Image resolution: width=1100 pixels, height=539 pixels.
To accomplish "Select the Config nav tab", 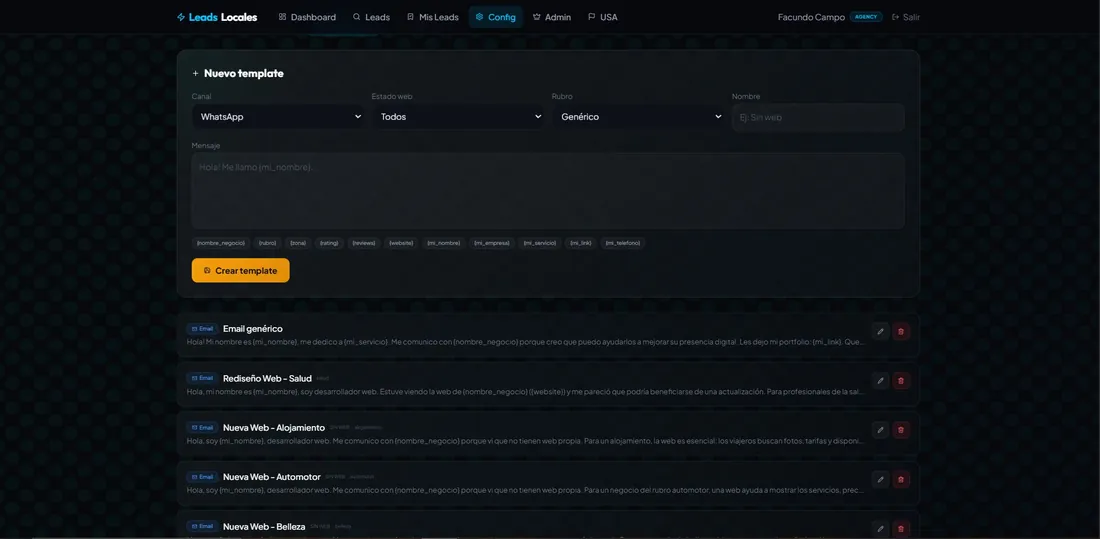I will [x=495, y=17].
